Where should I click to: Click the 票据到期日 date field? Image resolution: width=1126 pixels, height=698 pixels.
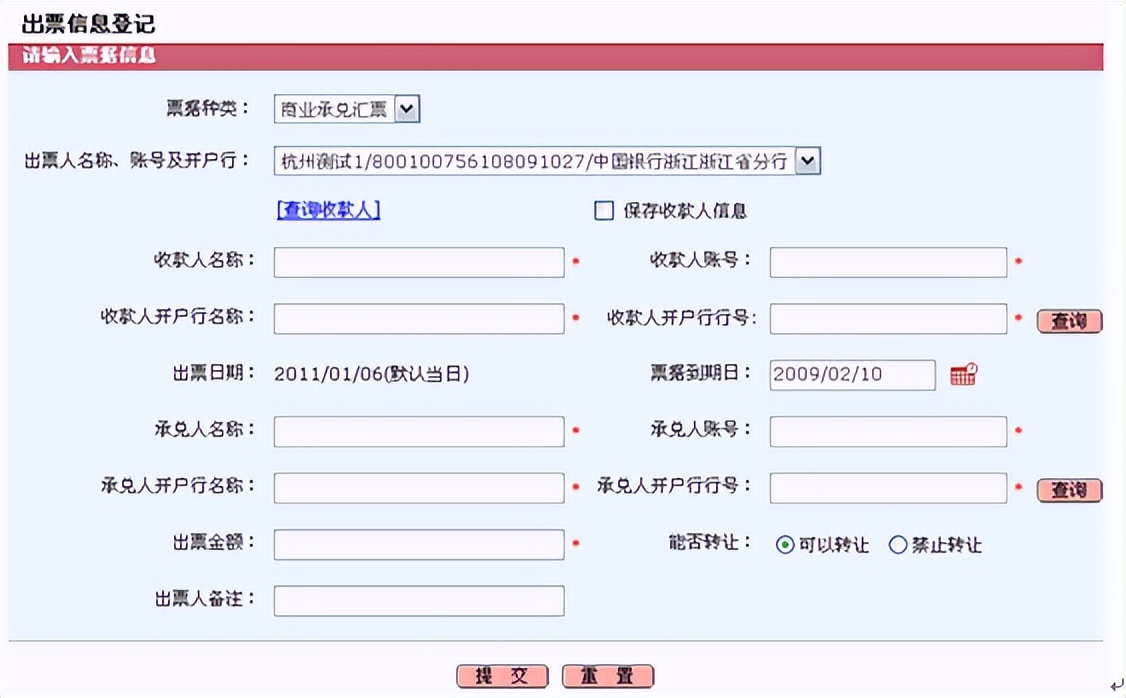[x=851, y=375]
